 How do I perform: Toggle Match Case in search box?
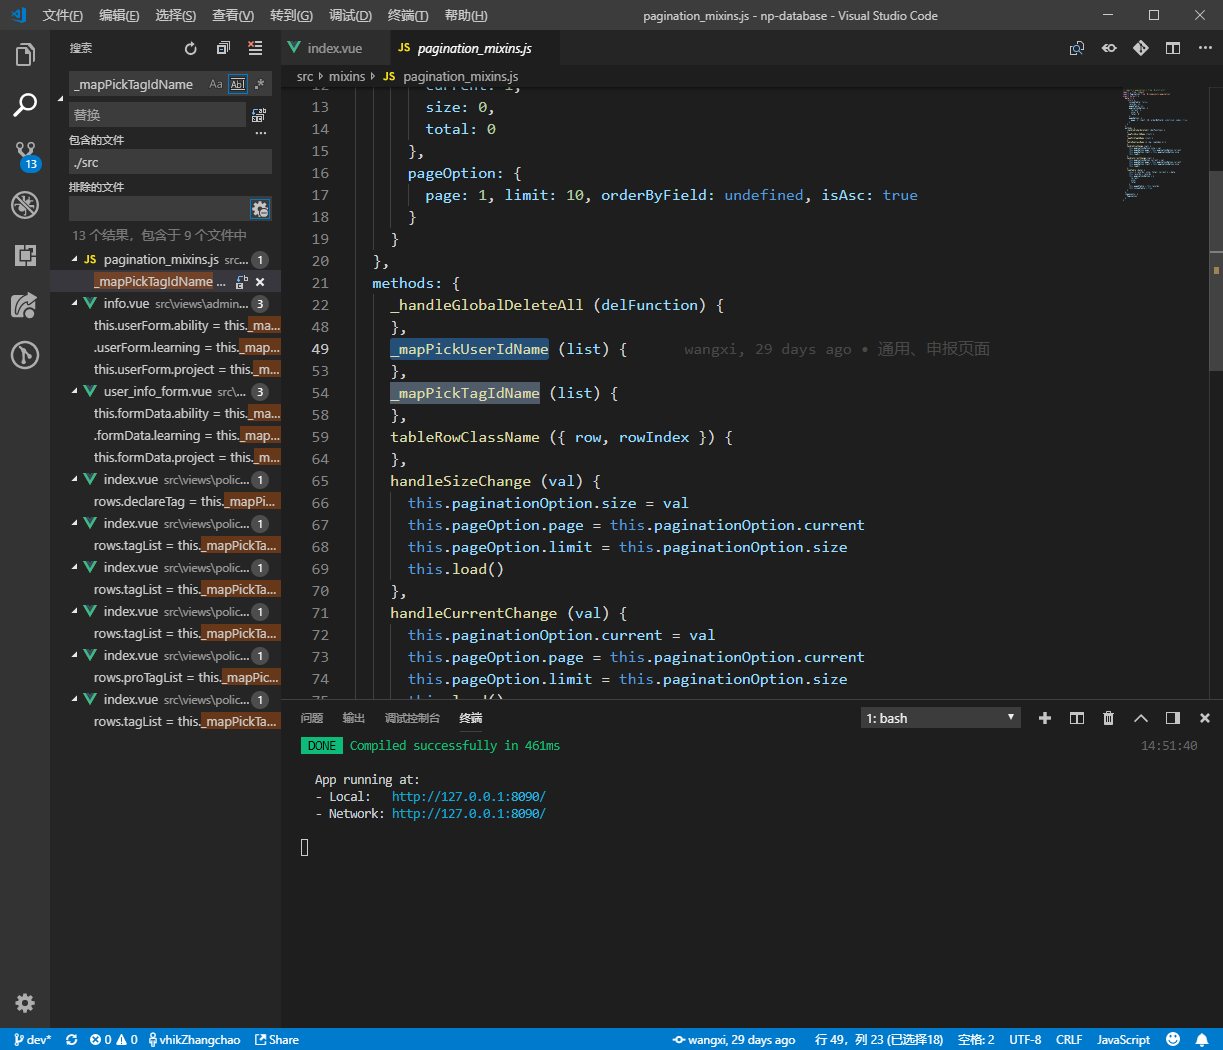tap(216, 85)
